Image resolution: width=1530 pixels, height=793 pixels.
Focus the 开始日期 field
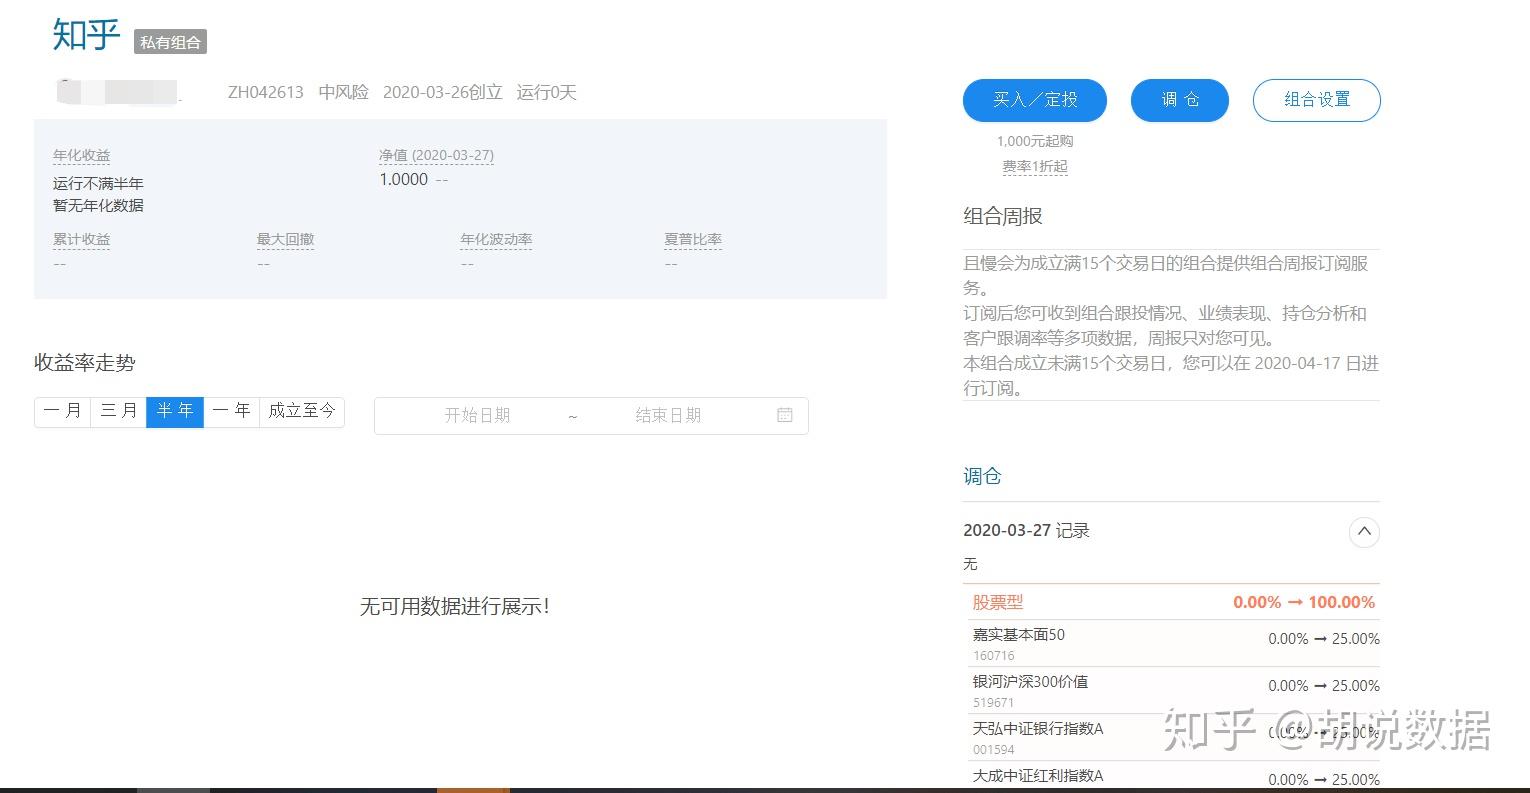tap(477, 415)
